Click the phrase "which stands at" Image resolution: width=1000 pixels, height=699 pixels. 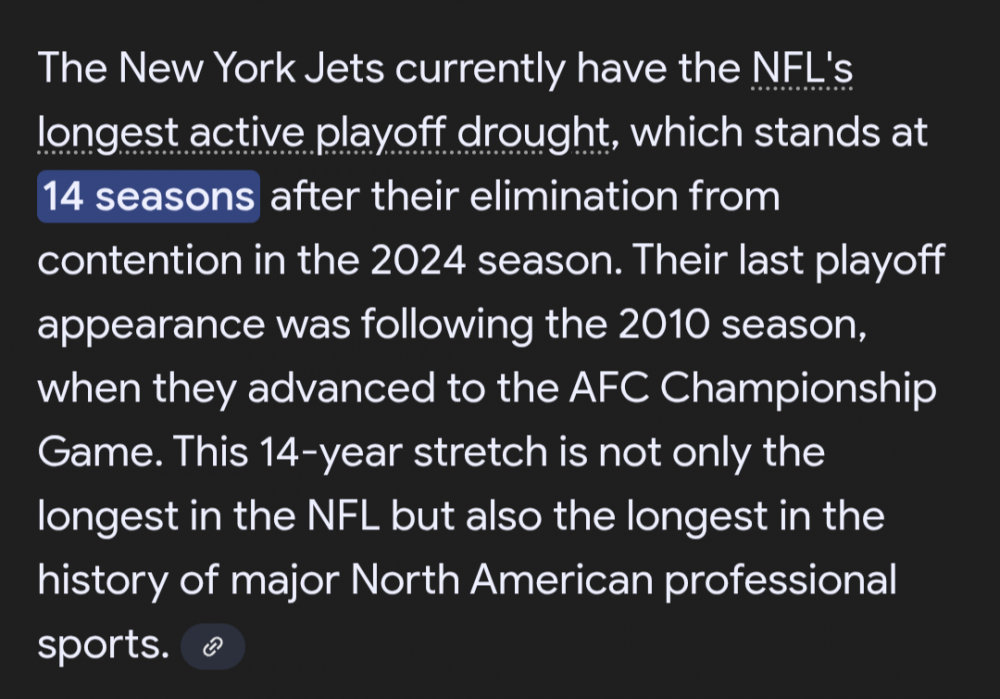click(780, 133)
